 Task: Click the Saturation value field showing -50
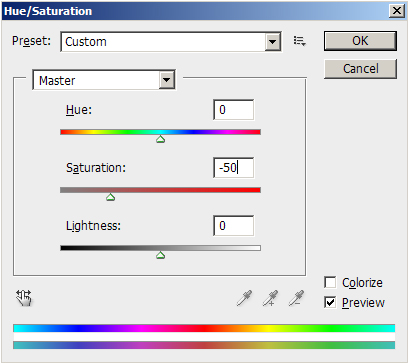click(233, 168)
